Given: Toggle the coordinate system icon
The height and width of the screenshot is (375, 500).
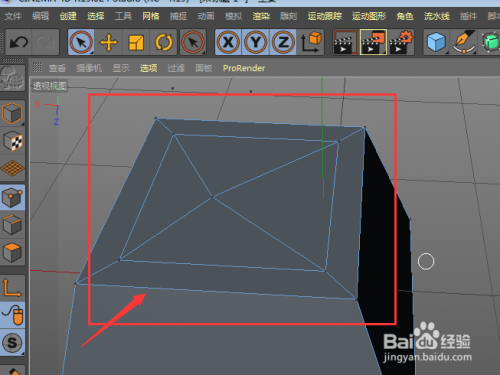Looking at the screenshot, I should coord(311,42).
